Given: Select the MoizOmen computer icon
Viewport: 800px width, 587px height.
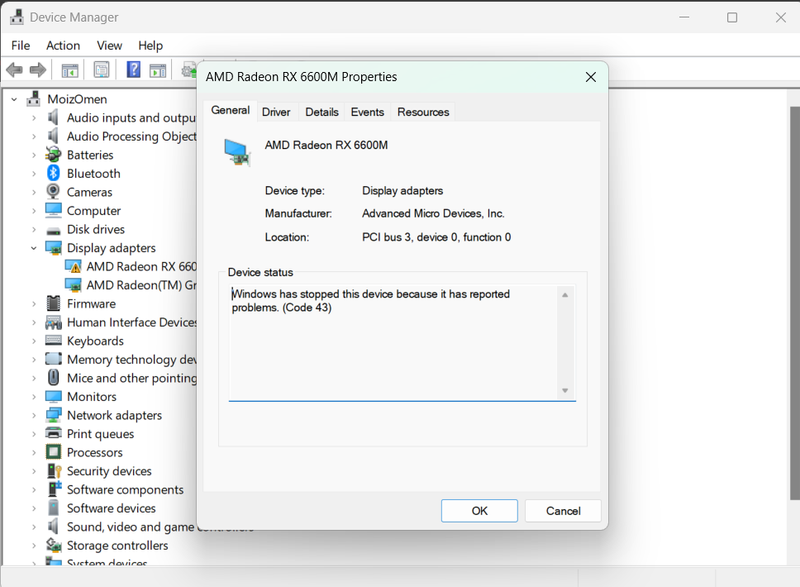Looking at the screenshot, I should (x=34, y=99).
